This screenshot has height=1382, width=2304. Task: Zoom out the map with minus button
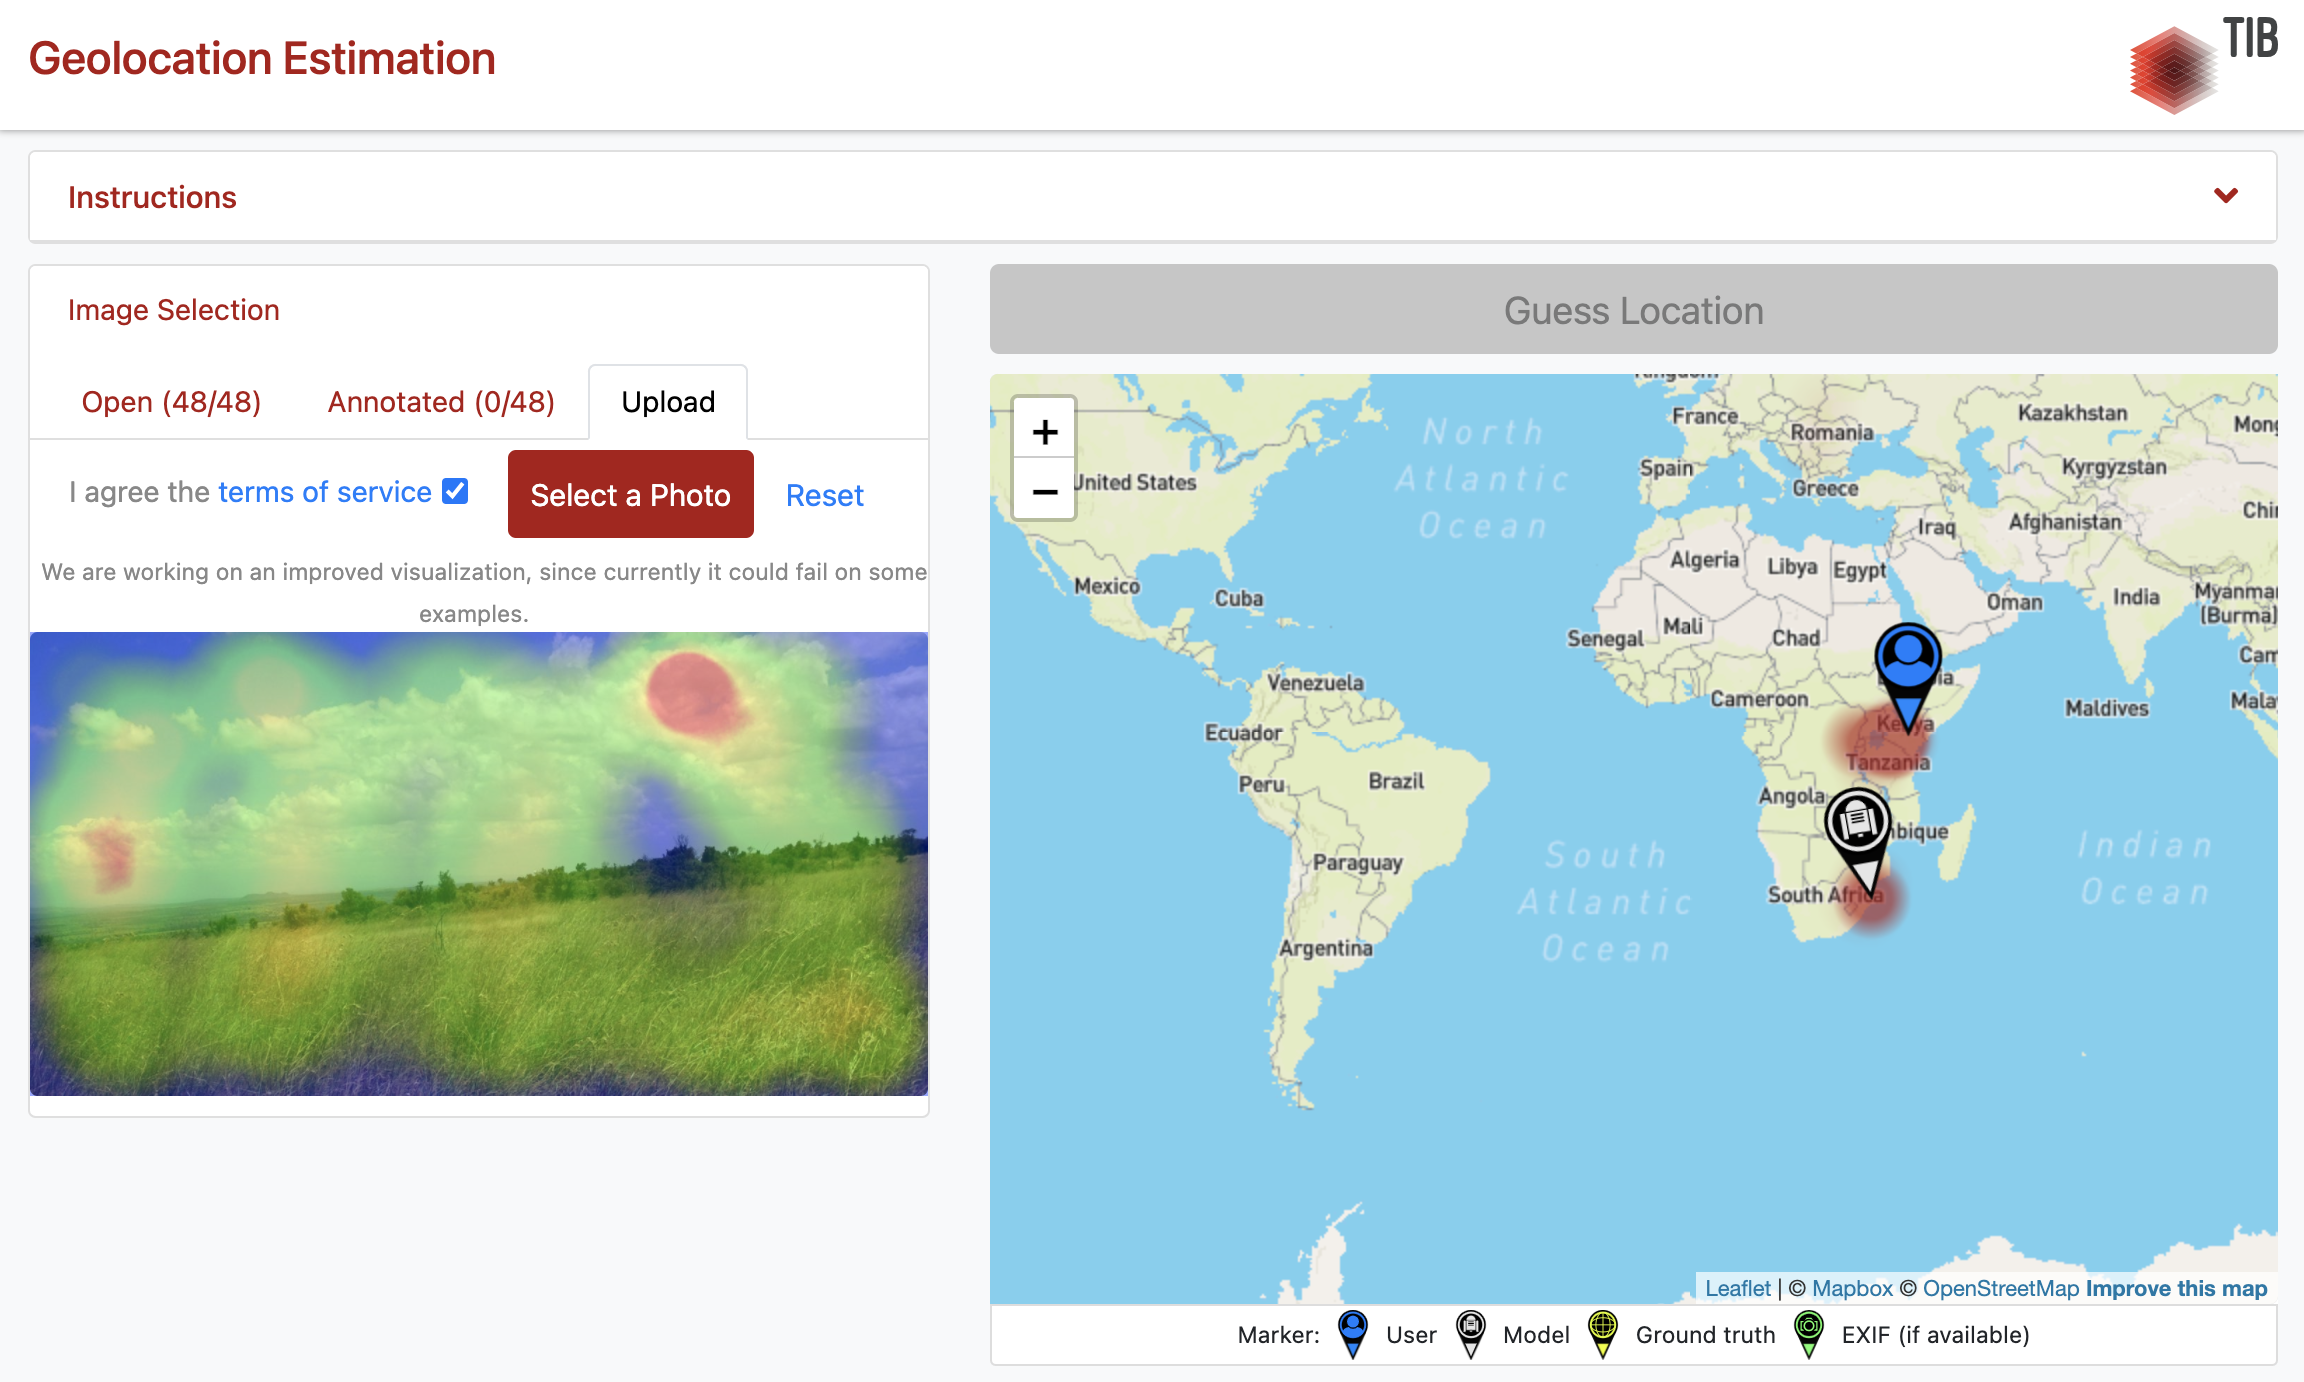click(x=1044, y=491)
